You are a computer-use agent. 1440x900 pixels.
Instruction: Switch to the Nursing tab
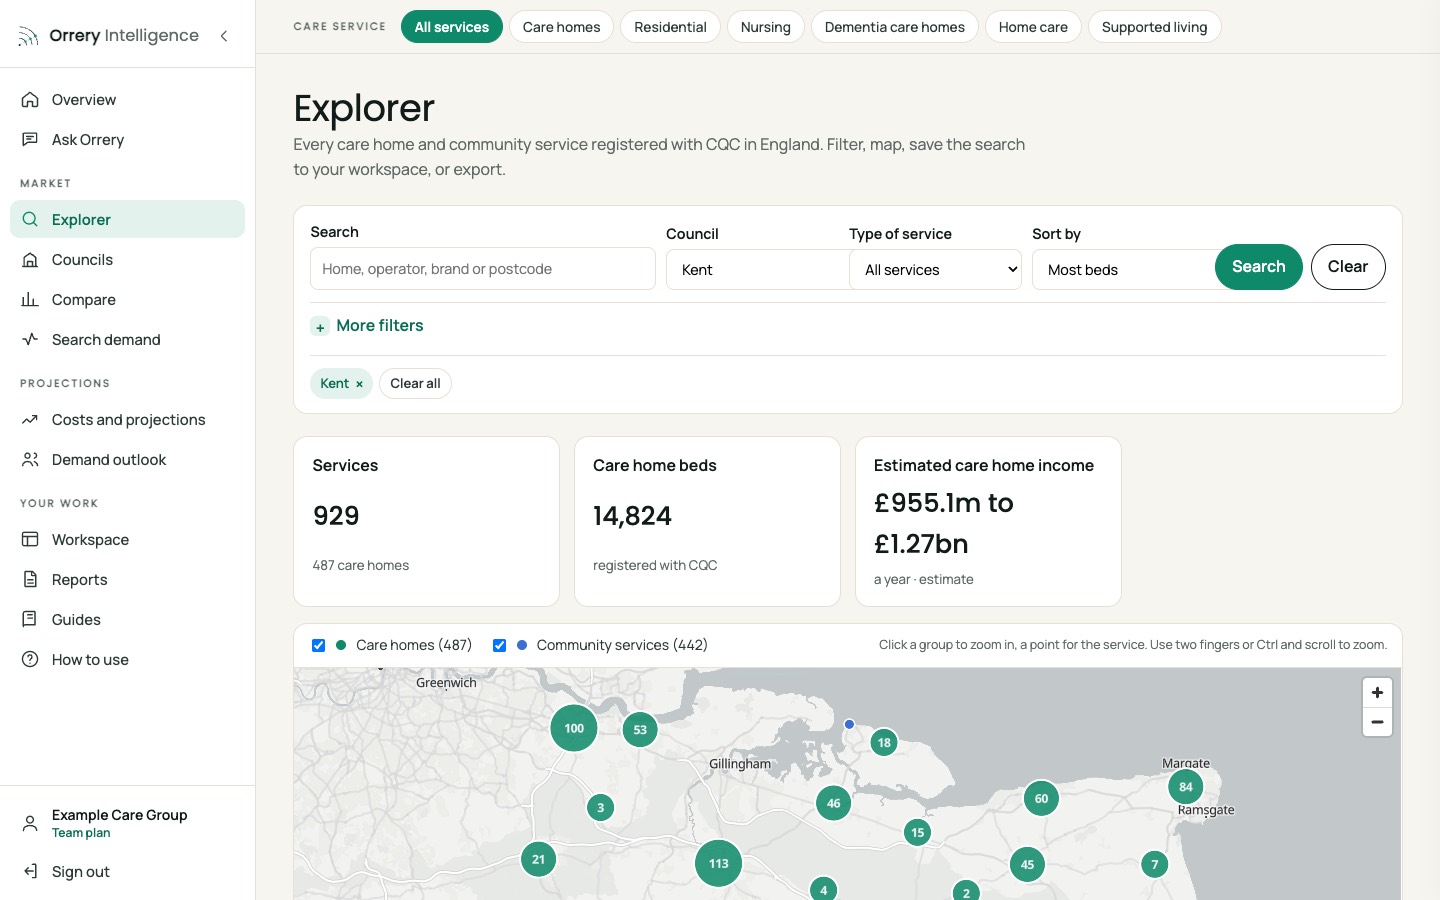pos(766,27)
